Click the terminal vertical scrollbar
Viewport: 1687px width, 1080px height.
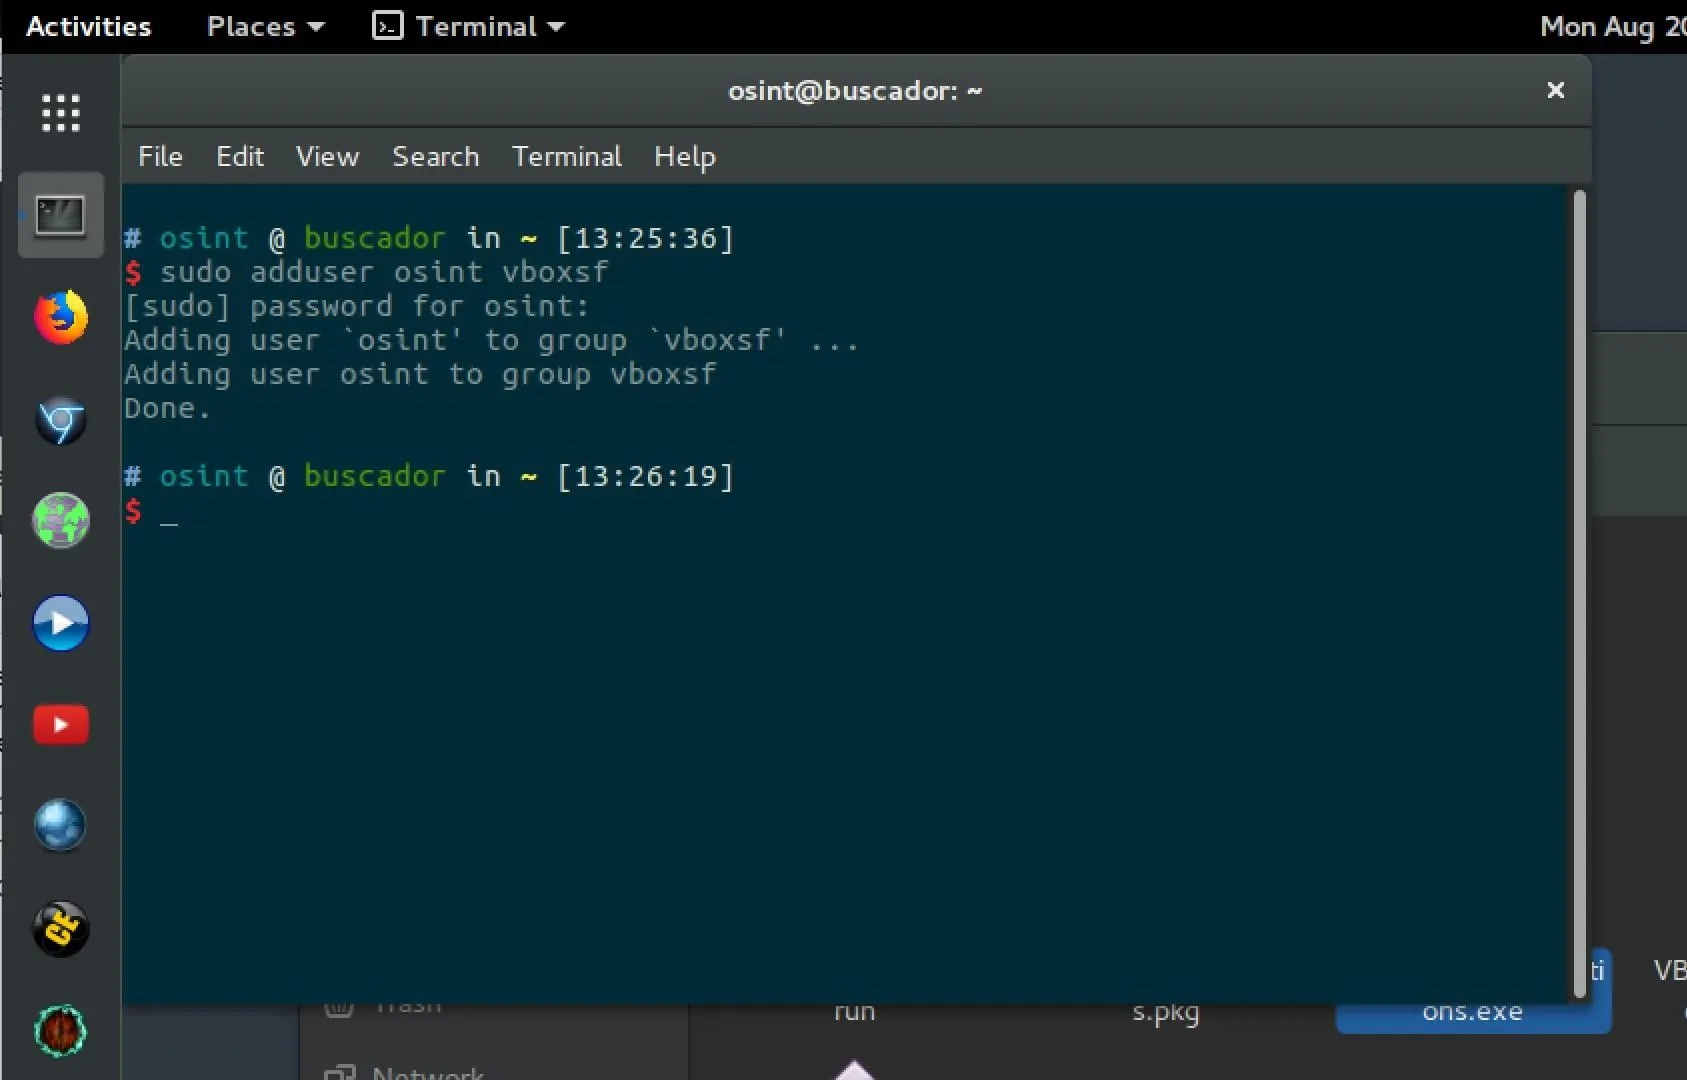(x=1580, y=594)
